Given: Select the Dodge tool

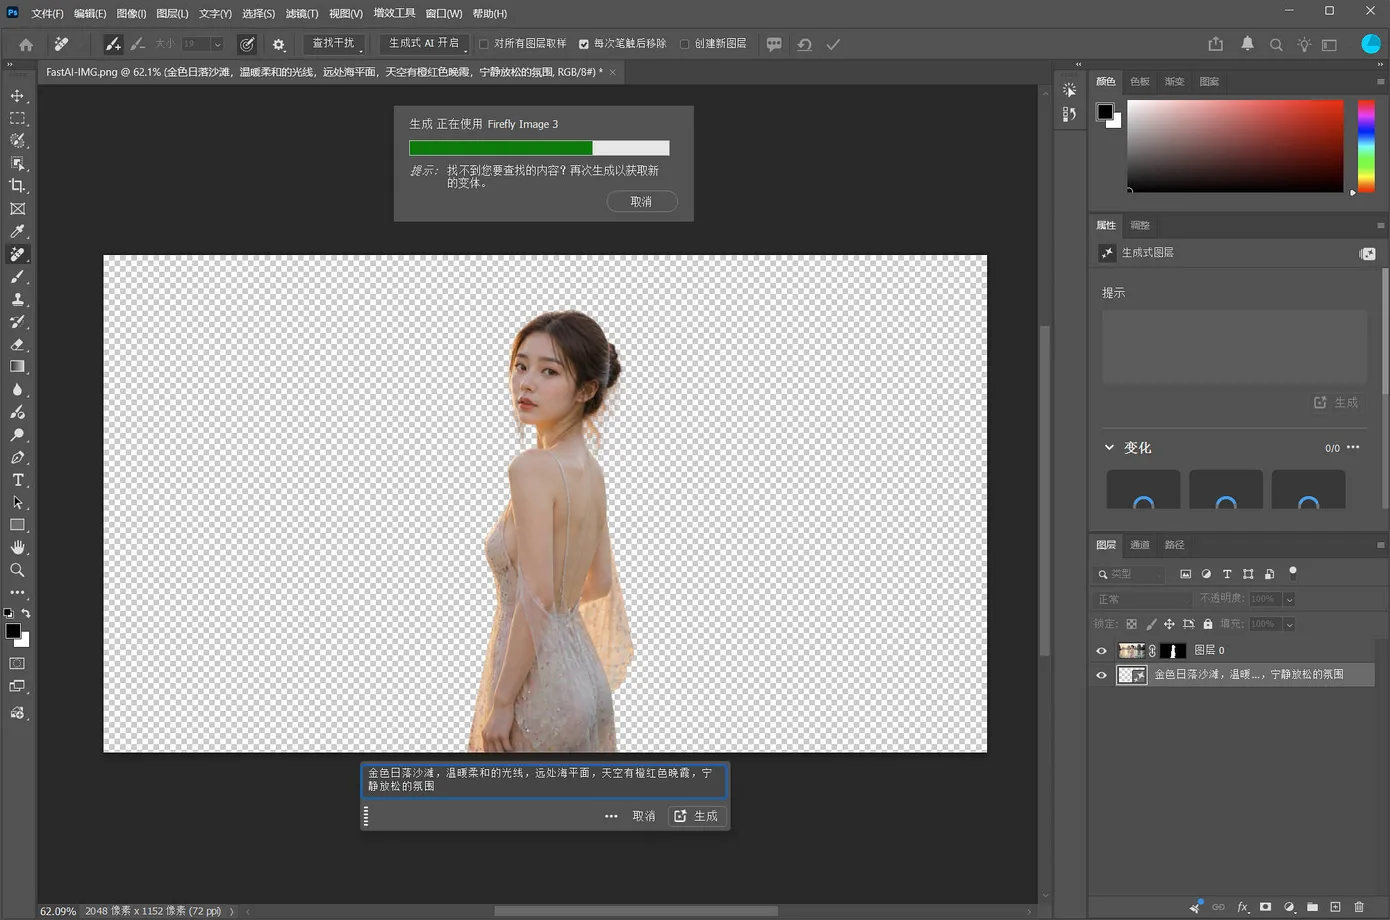Looking at the screenshot, I should pyautogui.click(x=17, y=435).
